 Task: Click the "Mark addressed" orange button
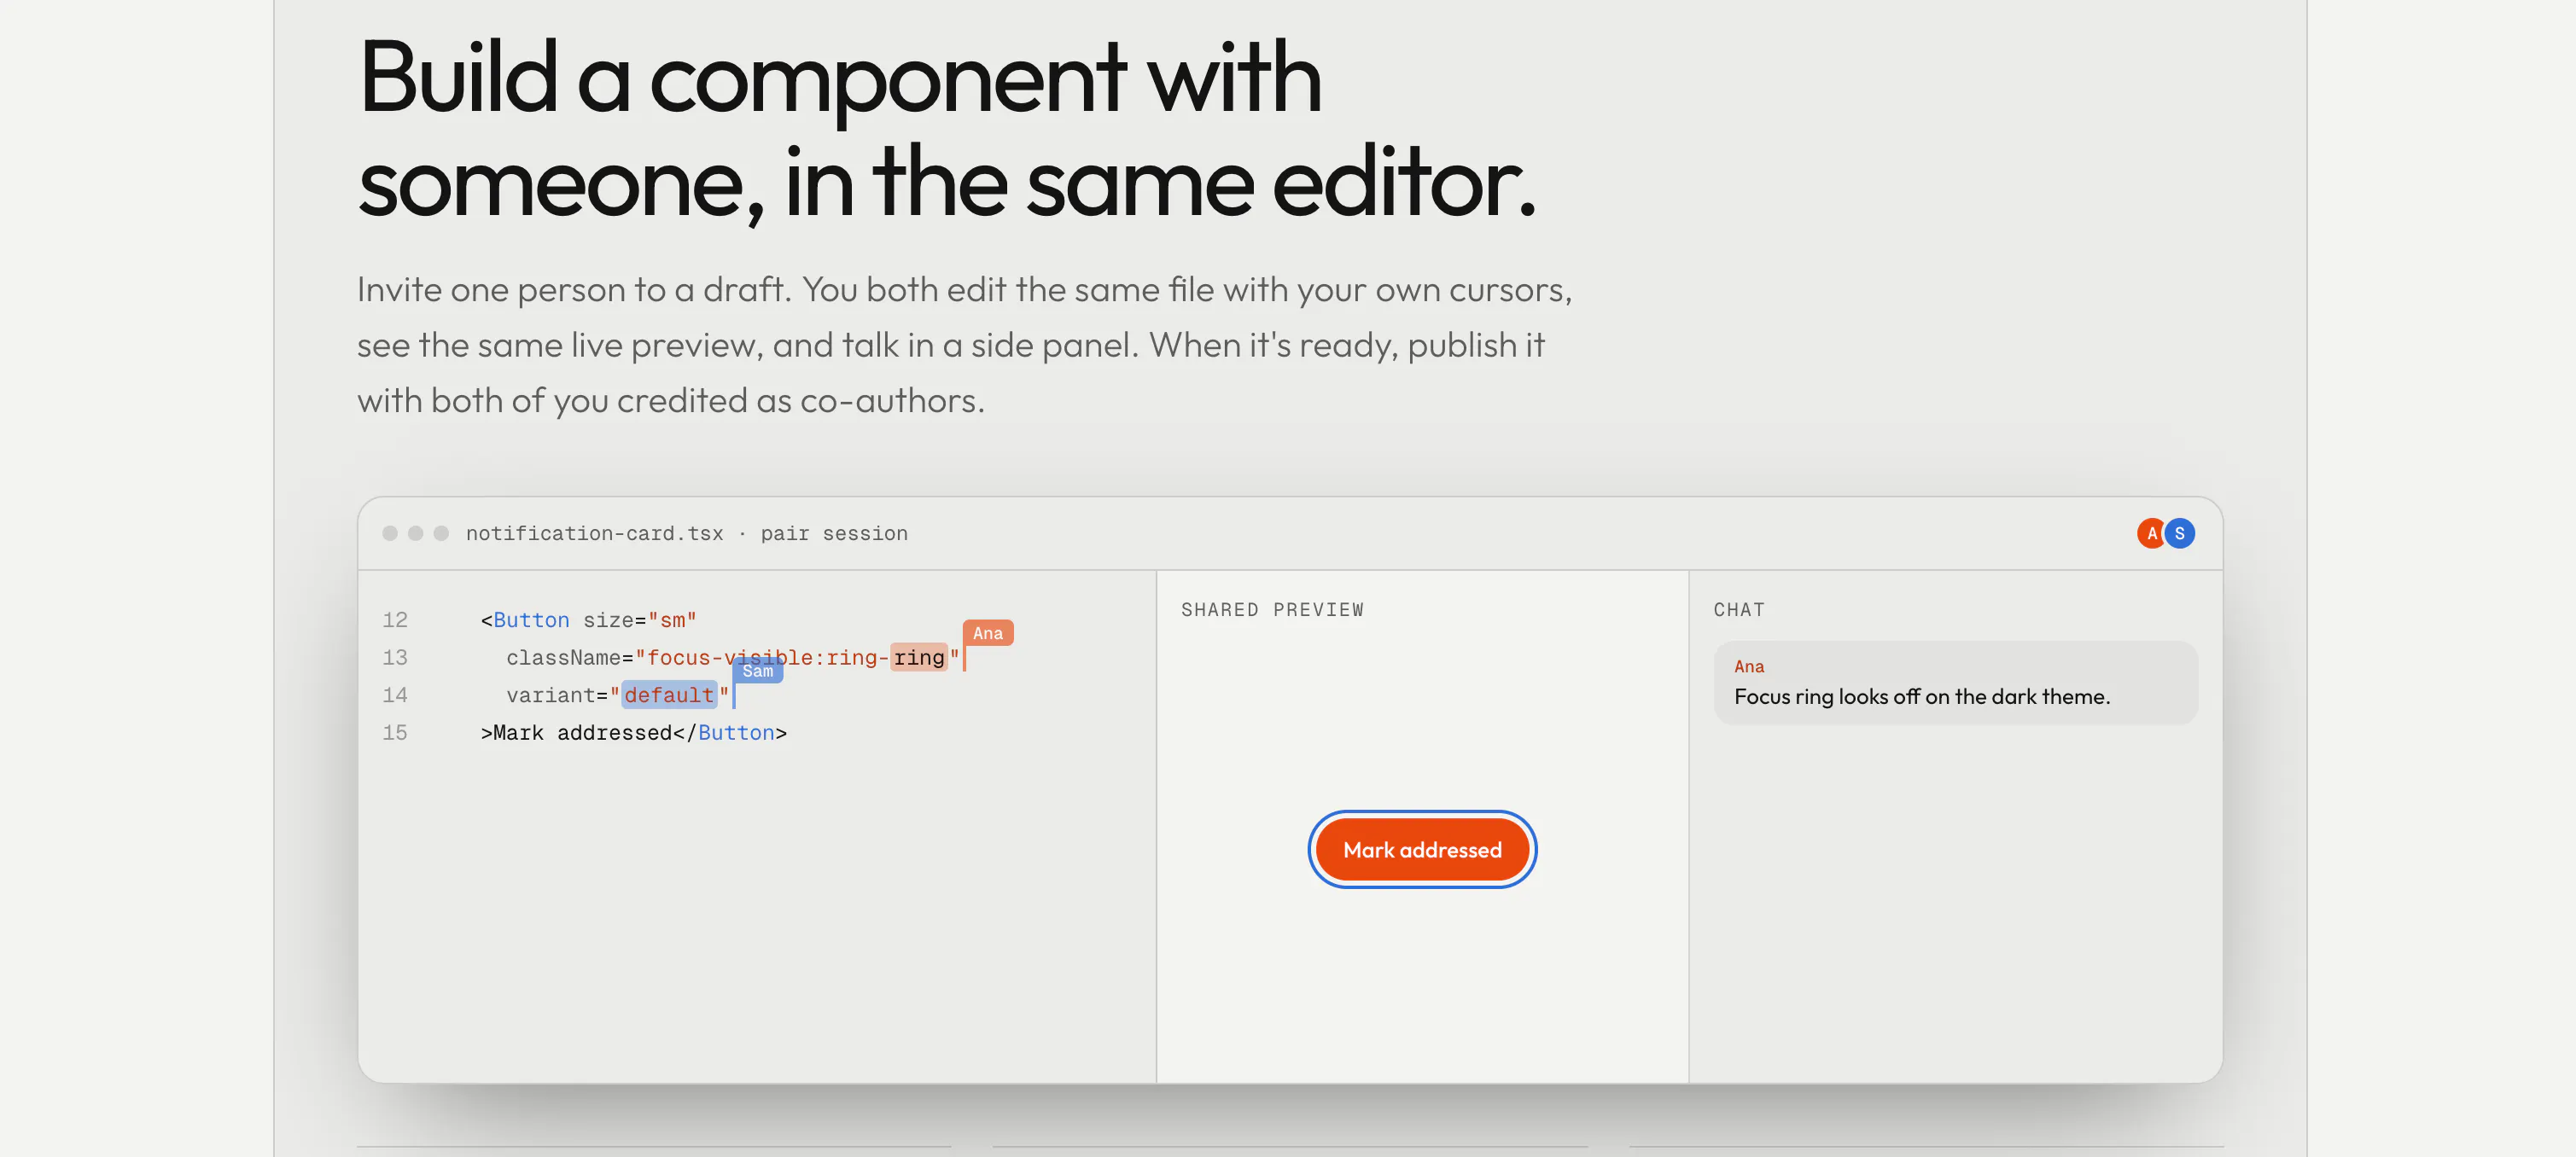(1422, 849)
